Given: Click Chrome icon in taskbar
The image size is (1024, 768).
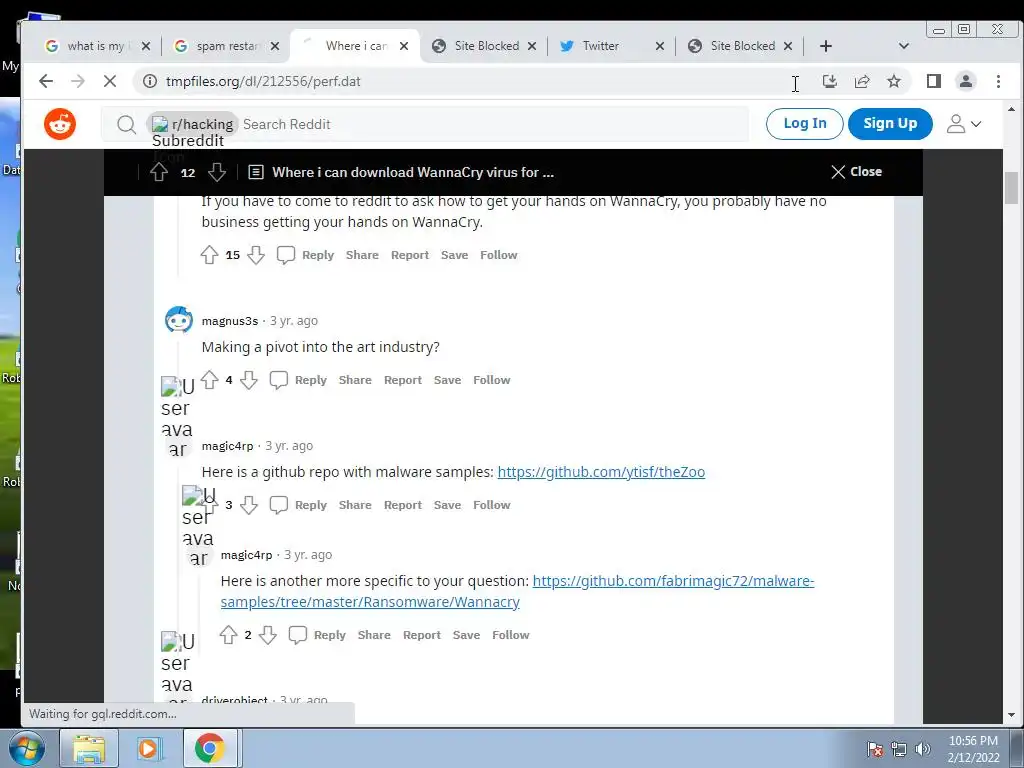Looking at the screenshot, I should coord(209,748).
